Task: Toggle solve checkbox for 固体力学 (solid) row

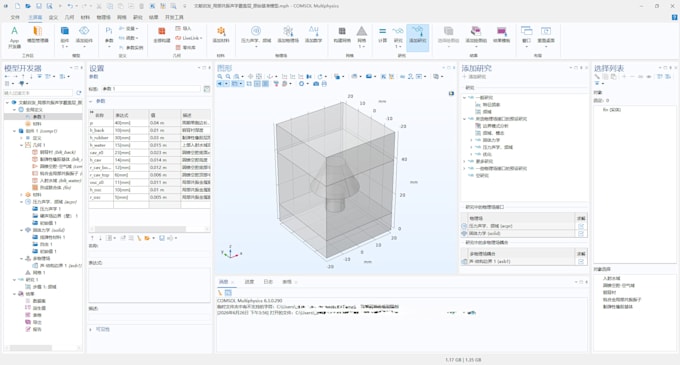Action: [581, 234]
